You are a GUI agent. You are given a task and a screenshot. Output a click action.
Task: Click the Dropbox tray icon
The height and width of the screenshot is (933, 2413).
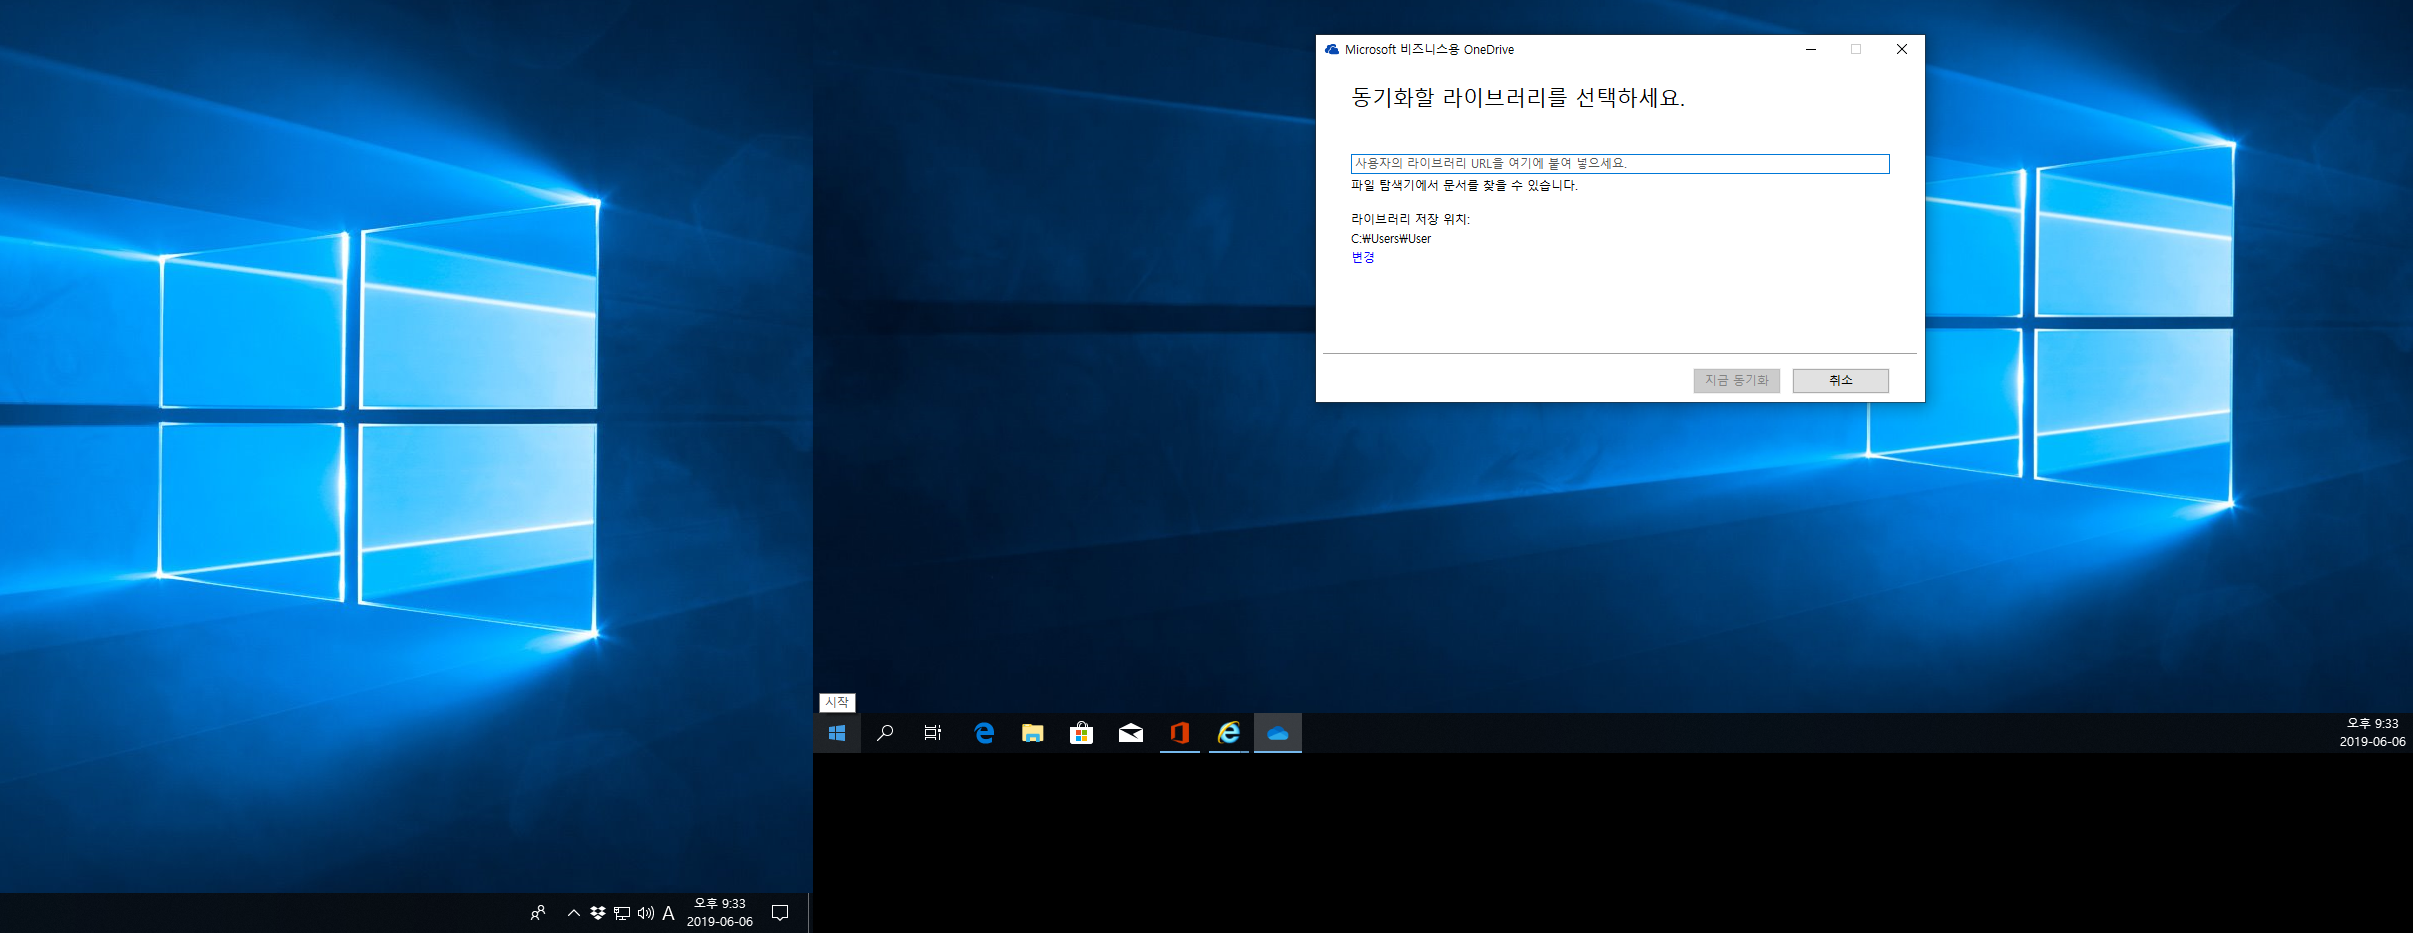(x=598, y=913)
